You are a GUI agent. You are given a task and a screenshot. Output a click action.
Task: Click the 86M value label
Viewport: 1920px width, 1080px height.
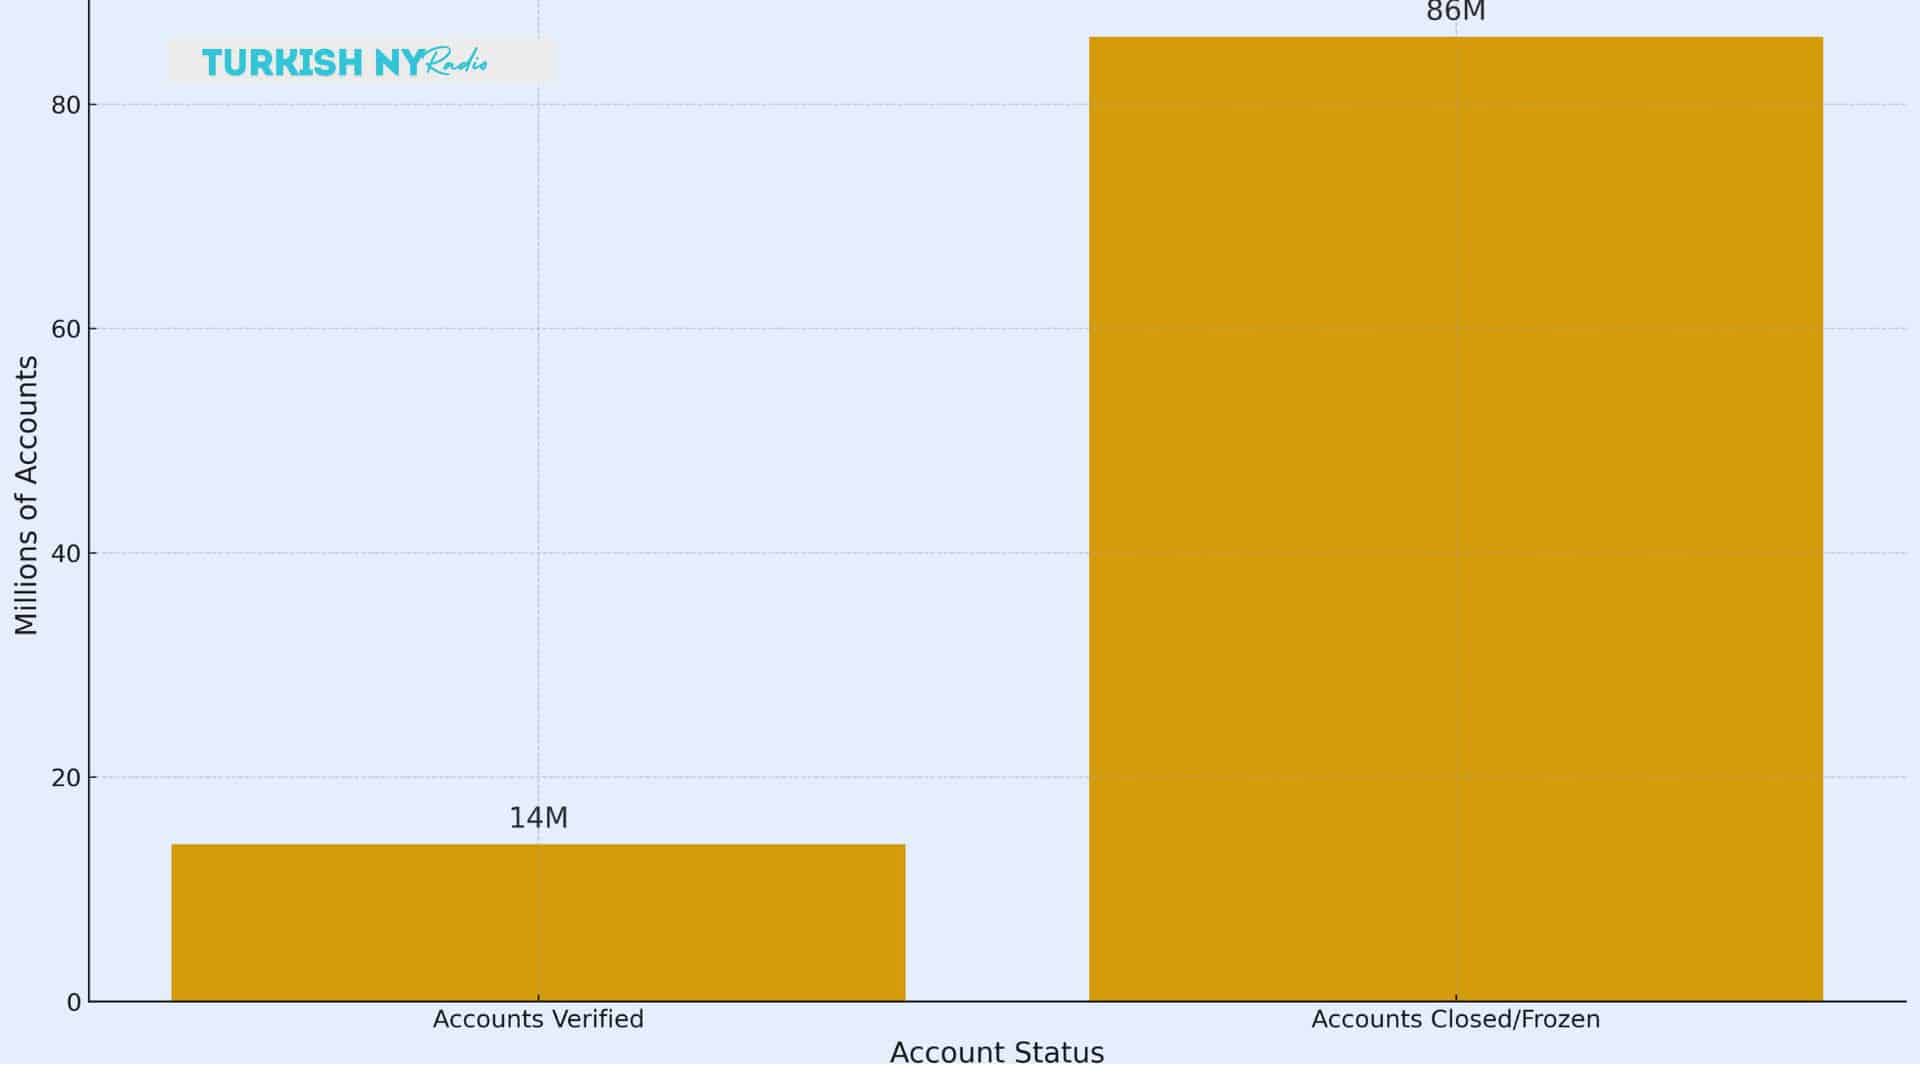click(x=1453, y=12)
